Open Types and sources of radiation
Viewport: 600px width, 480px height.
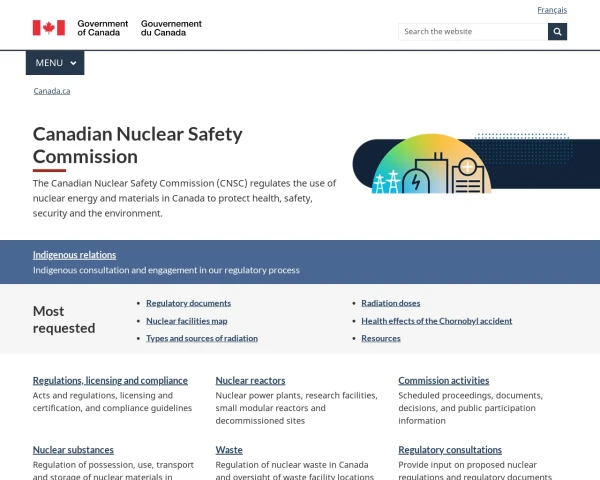(202, 338)
